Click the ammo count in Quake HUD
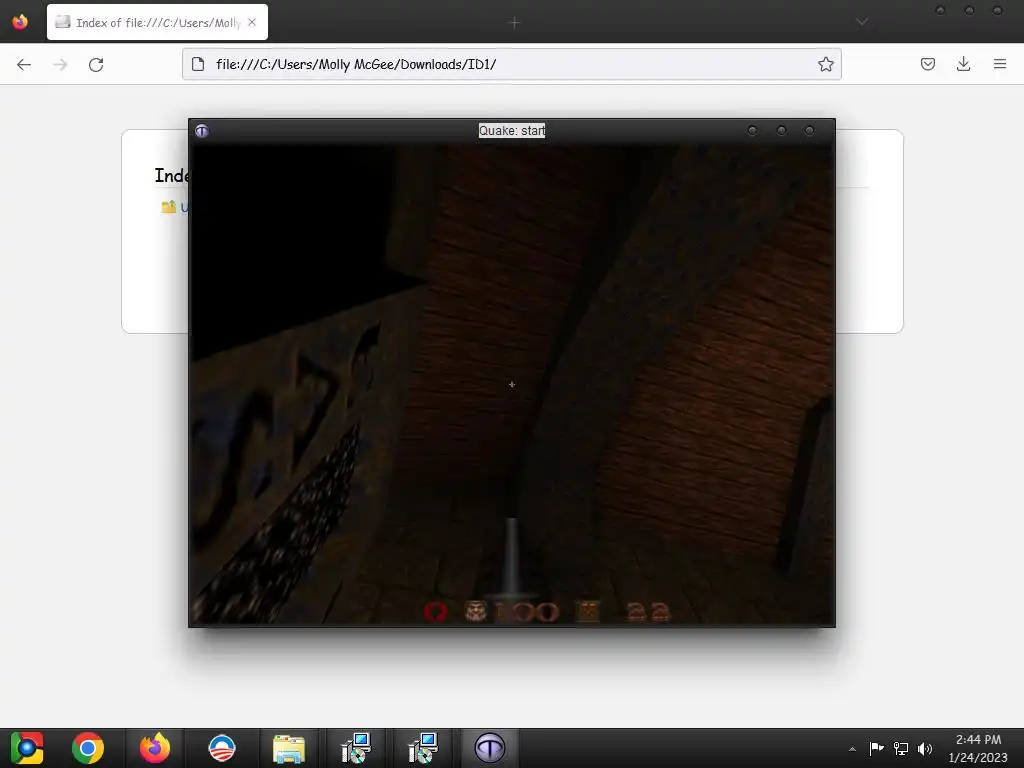Screen dimensions: 1024x768 pyautogui.click(x=648, y=612)
